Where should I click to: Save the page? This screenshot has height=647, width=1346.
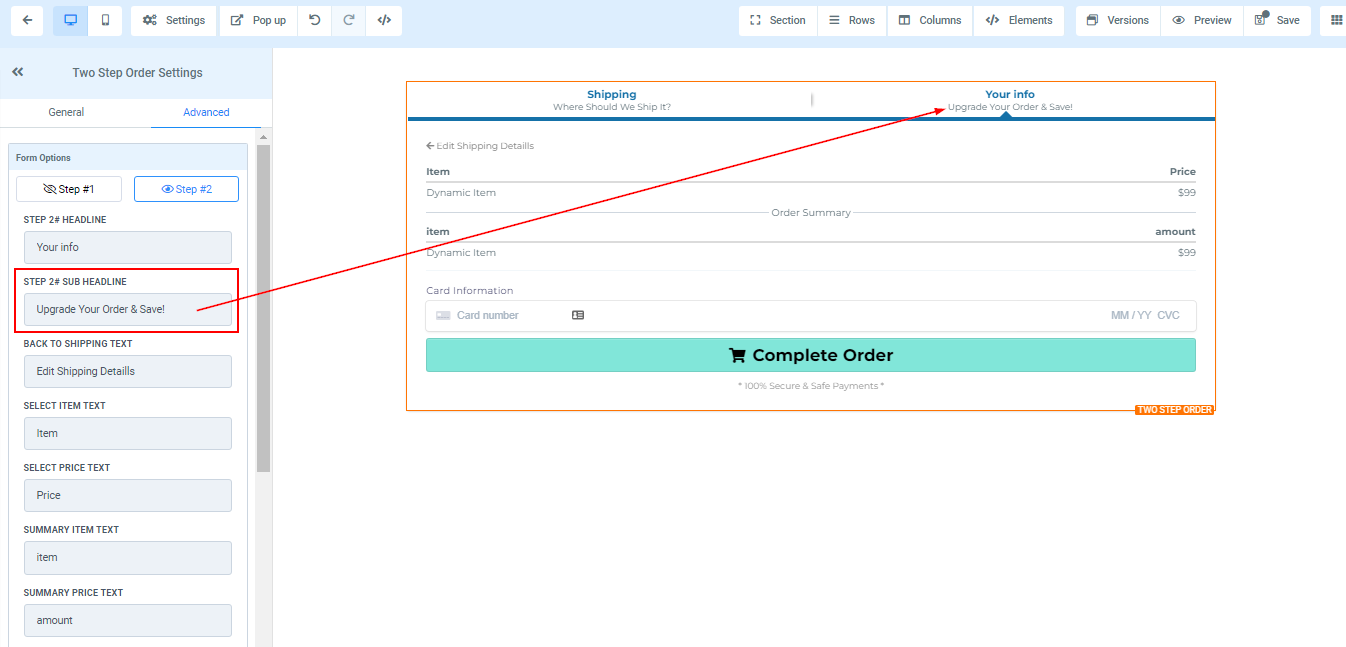tap(1277, 20)
